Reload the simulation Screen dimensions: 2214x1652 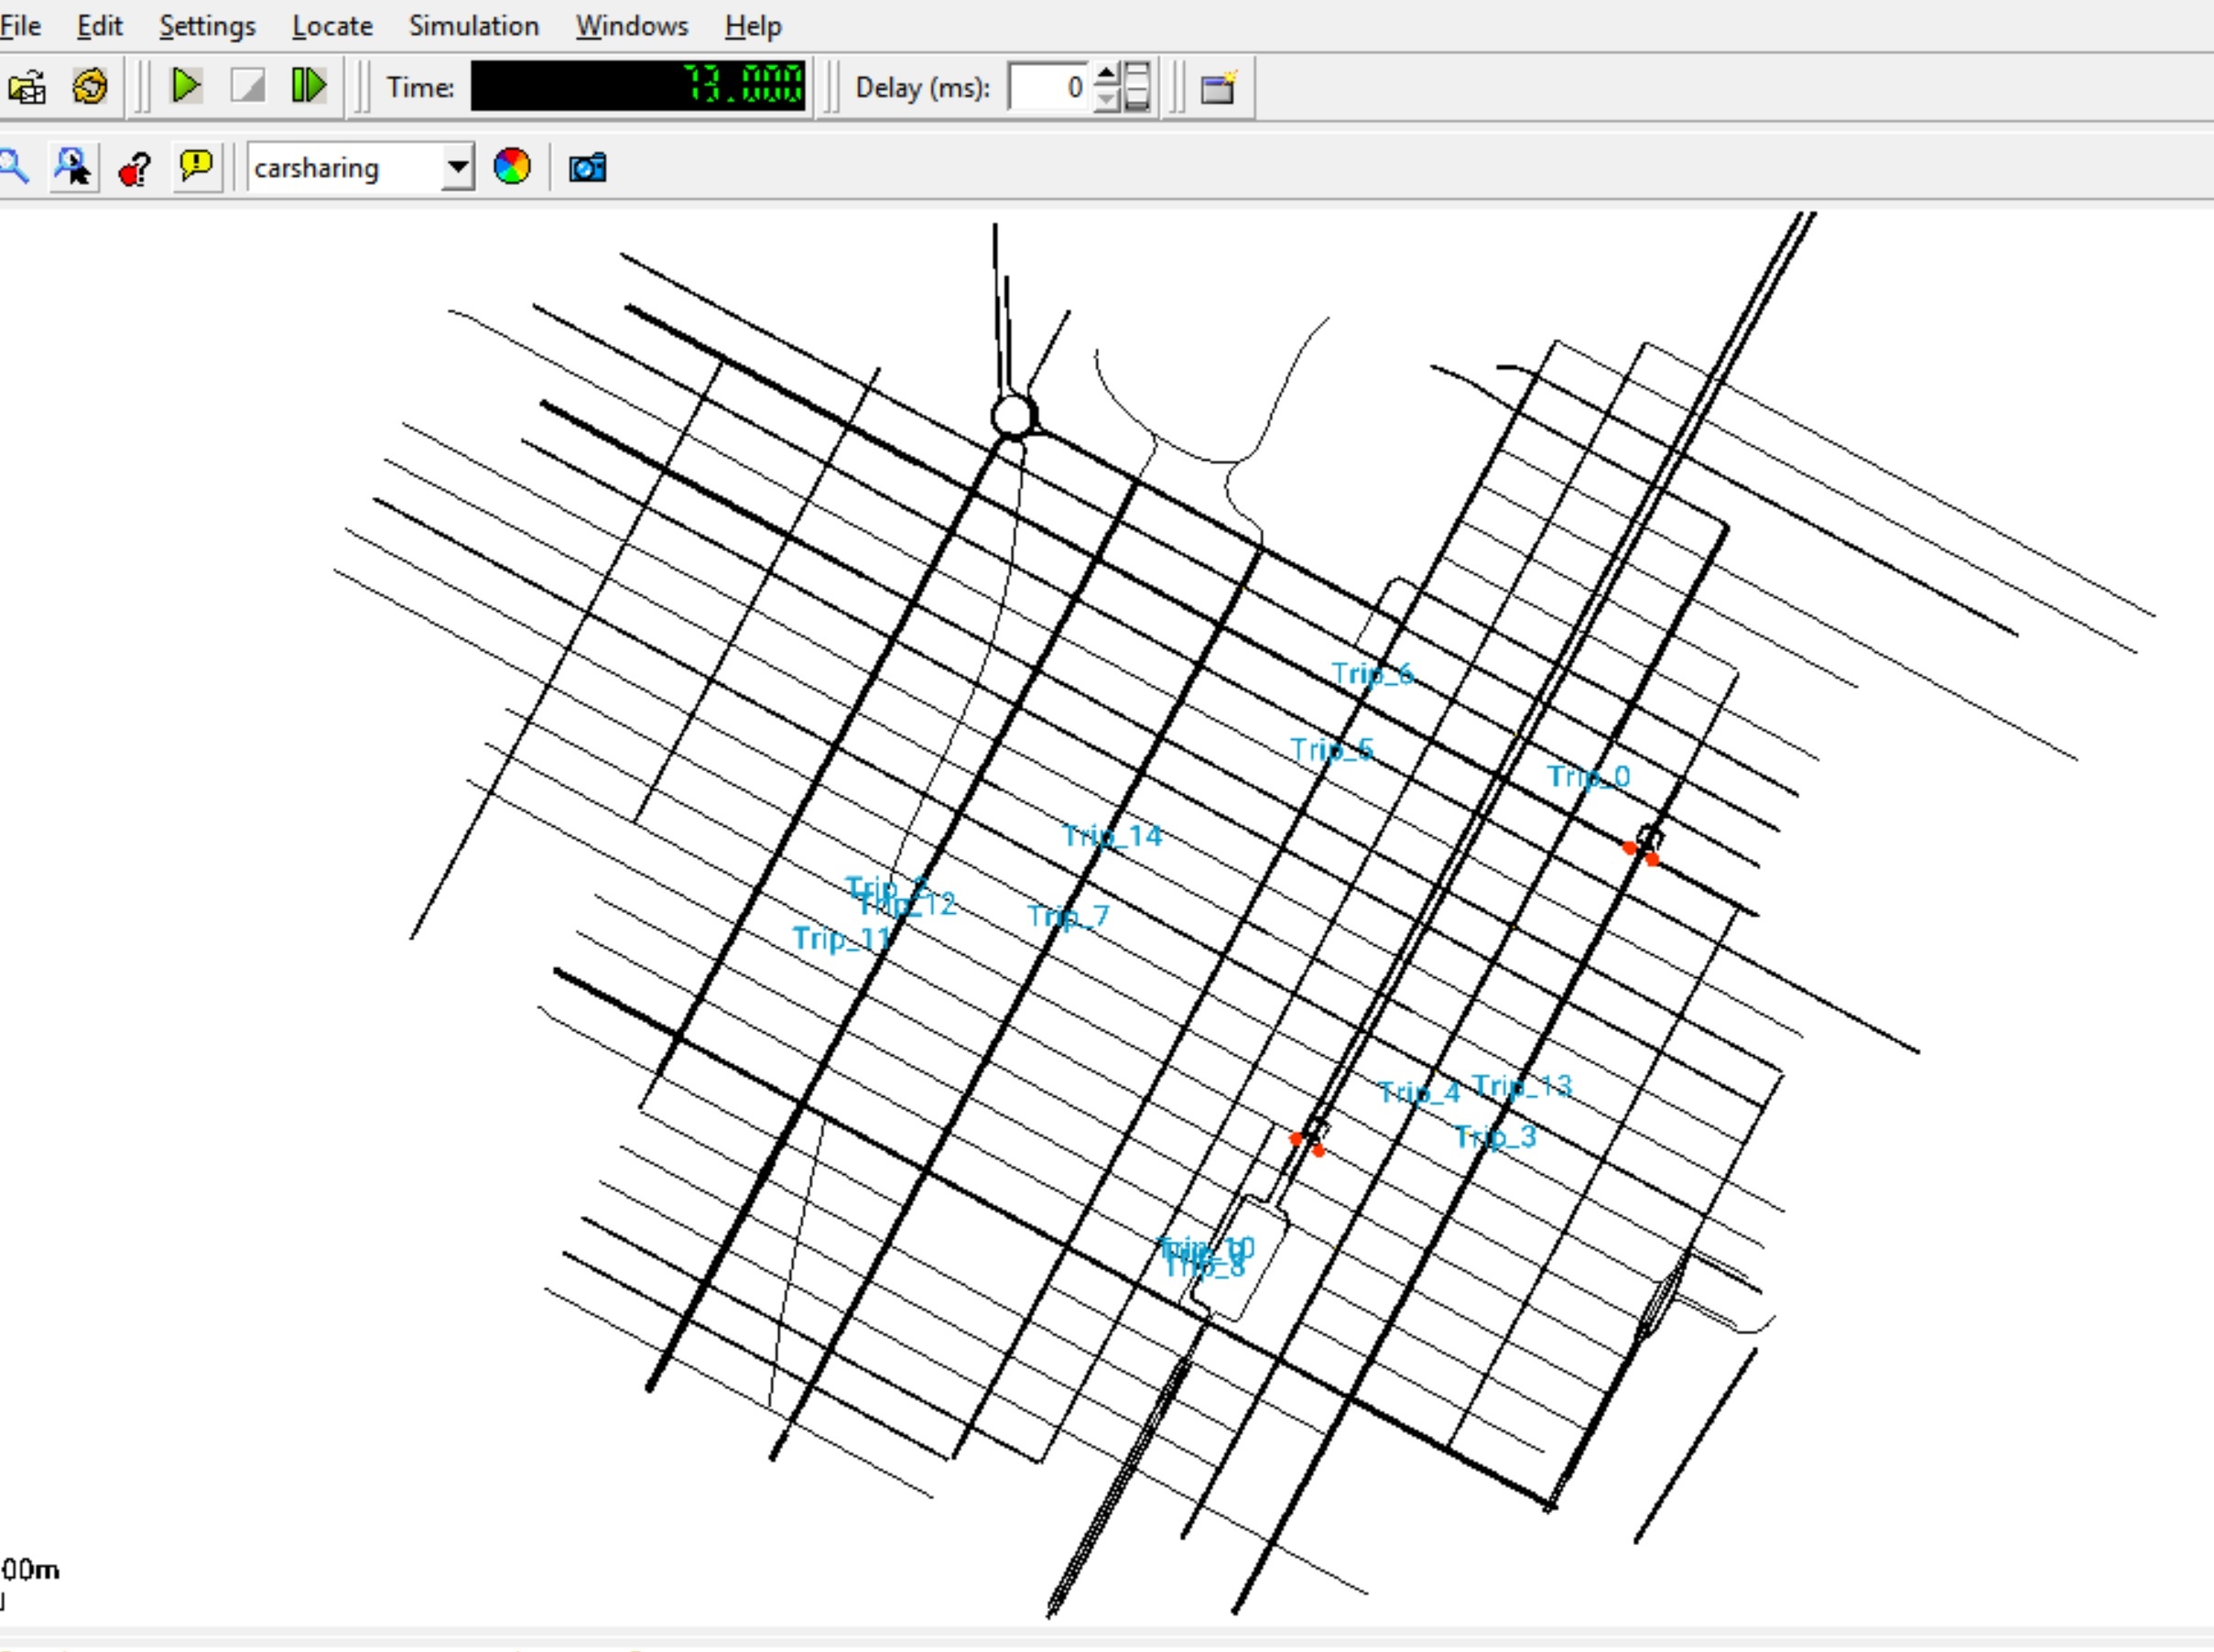pyautogui.click(x=90, y=87)
